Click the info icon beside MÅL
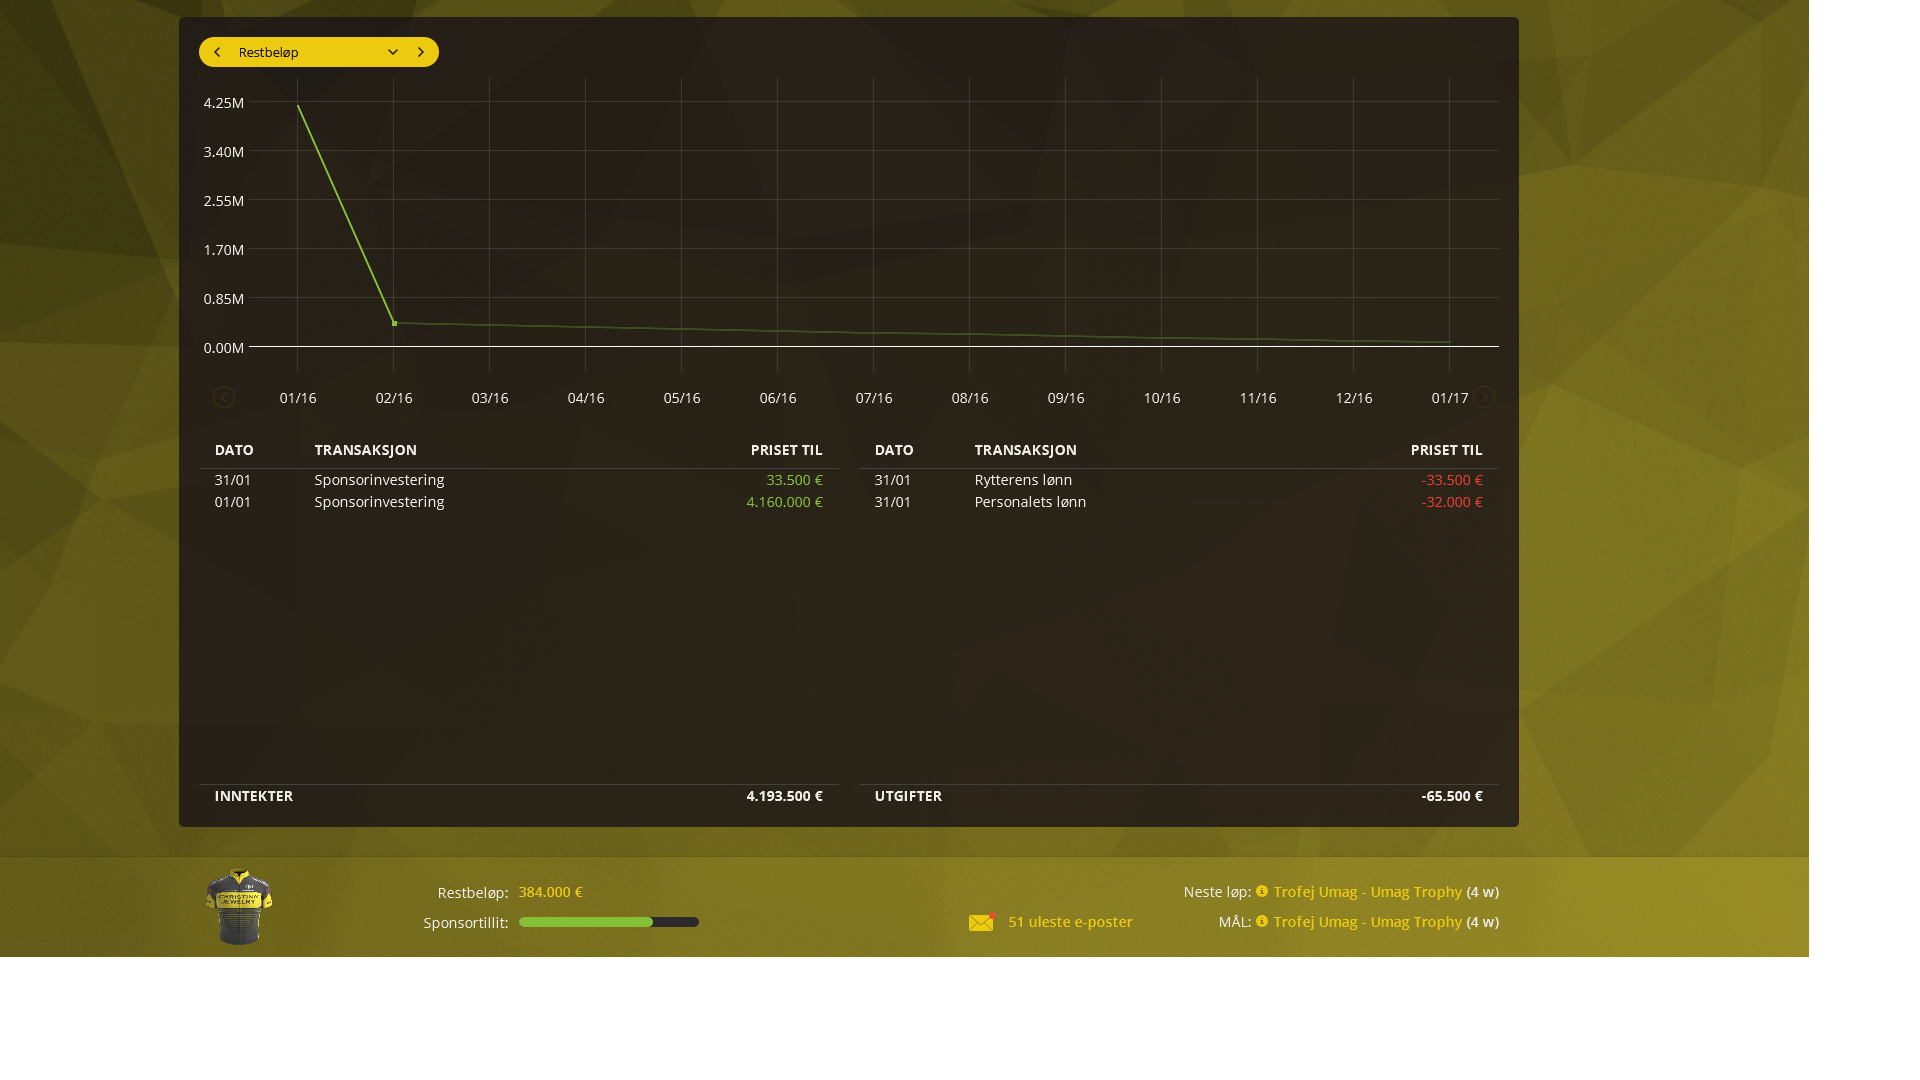Screen dimensions: 1920x1080 point(1262,921)
